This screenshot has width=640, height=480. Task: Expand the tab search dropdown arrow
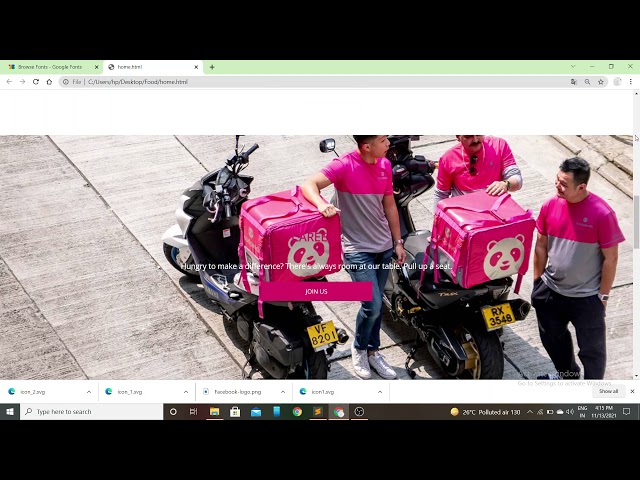point(573,67)
